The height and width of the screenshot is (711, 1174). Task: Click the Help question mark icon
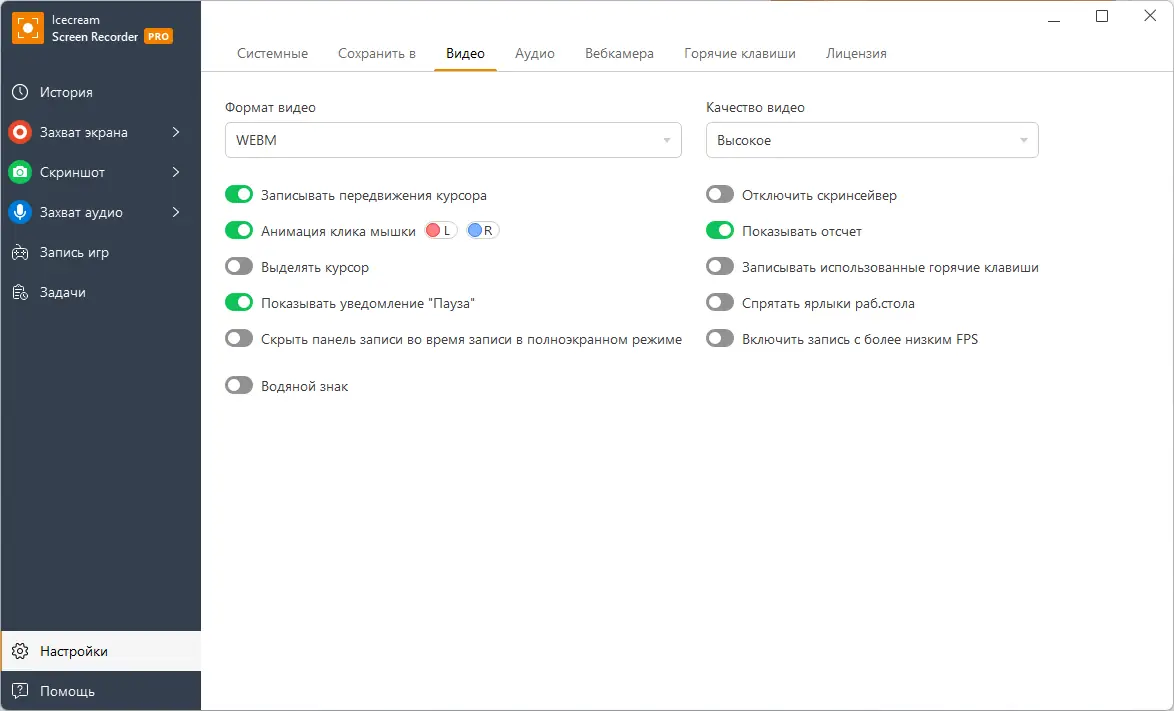coord(20,691)
